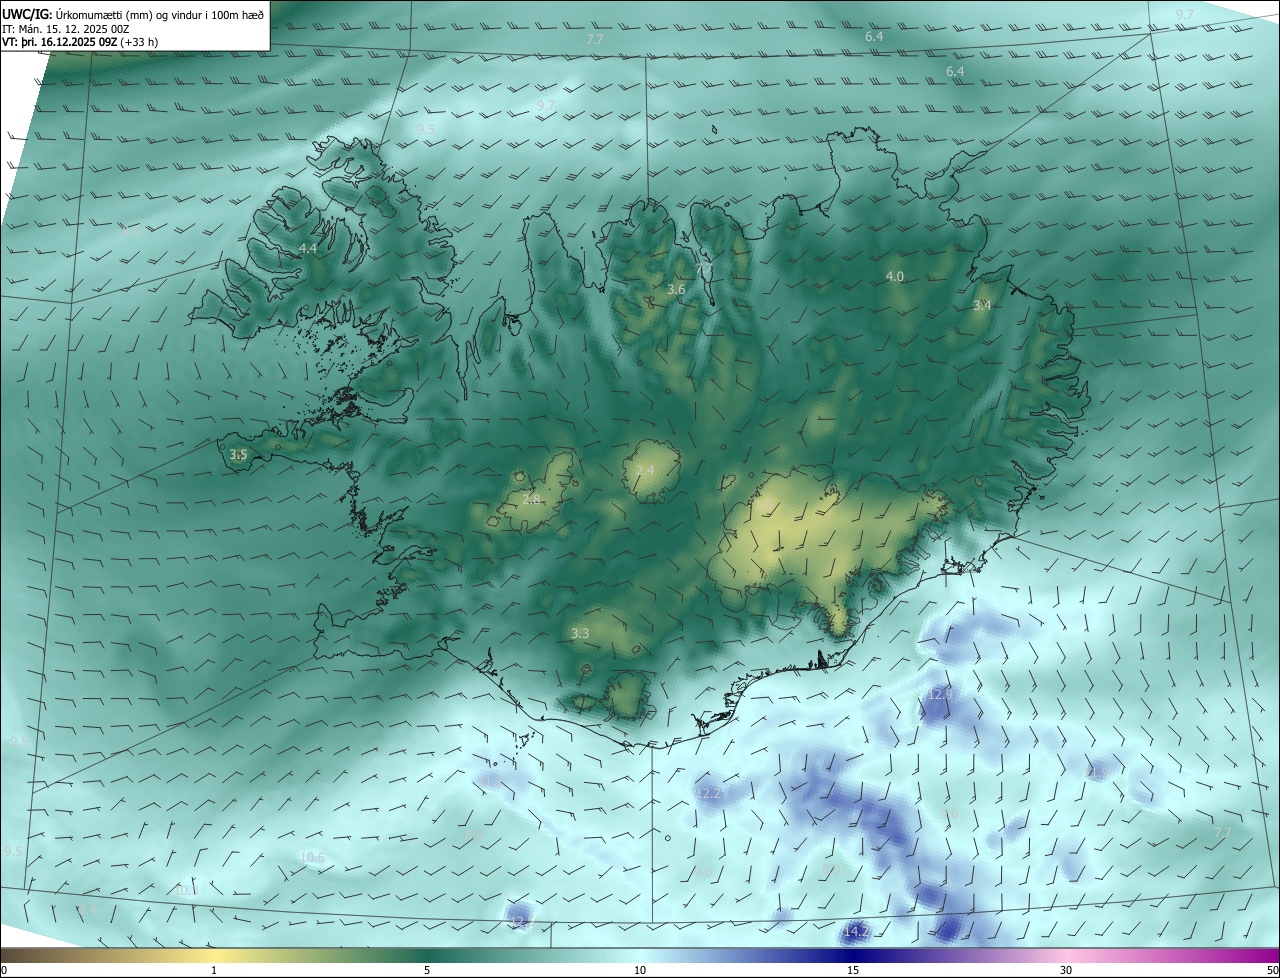This screenshot has height=978, width=1280.
Task: Click the 4.4 value over the Westfjords
Action: (x=308, y=248)
